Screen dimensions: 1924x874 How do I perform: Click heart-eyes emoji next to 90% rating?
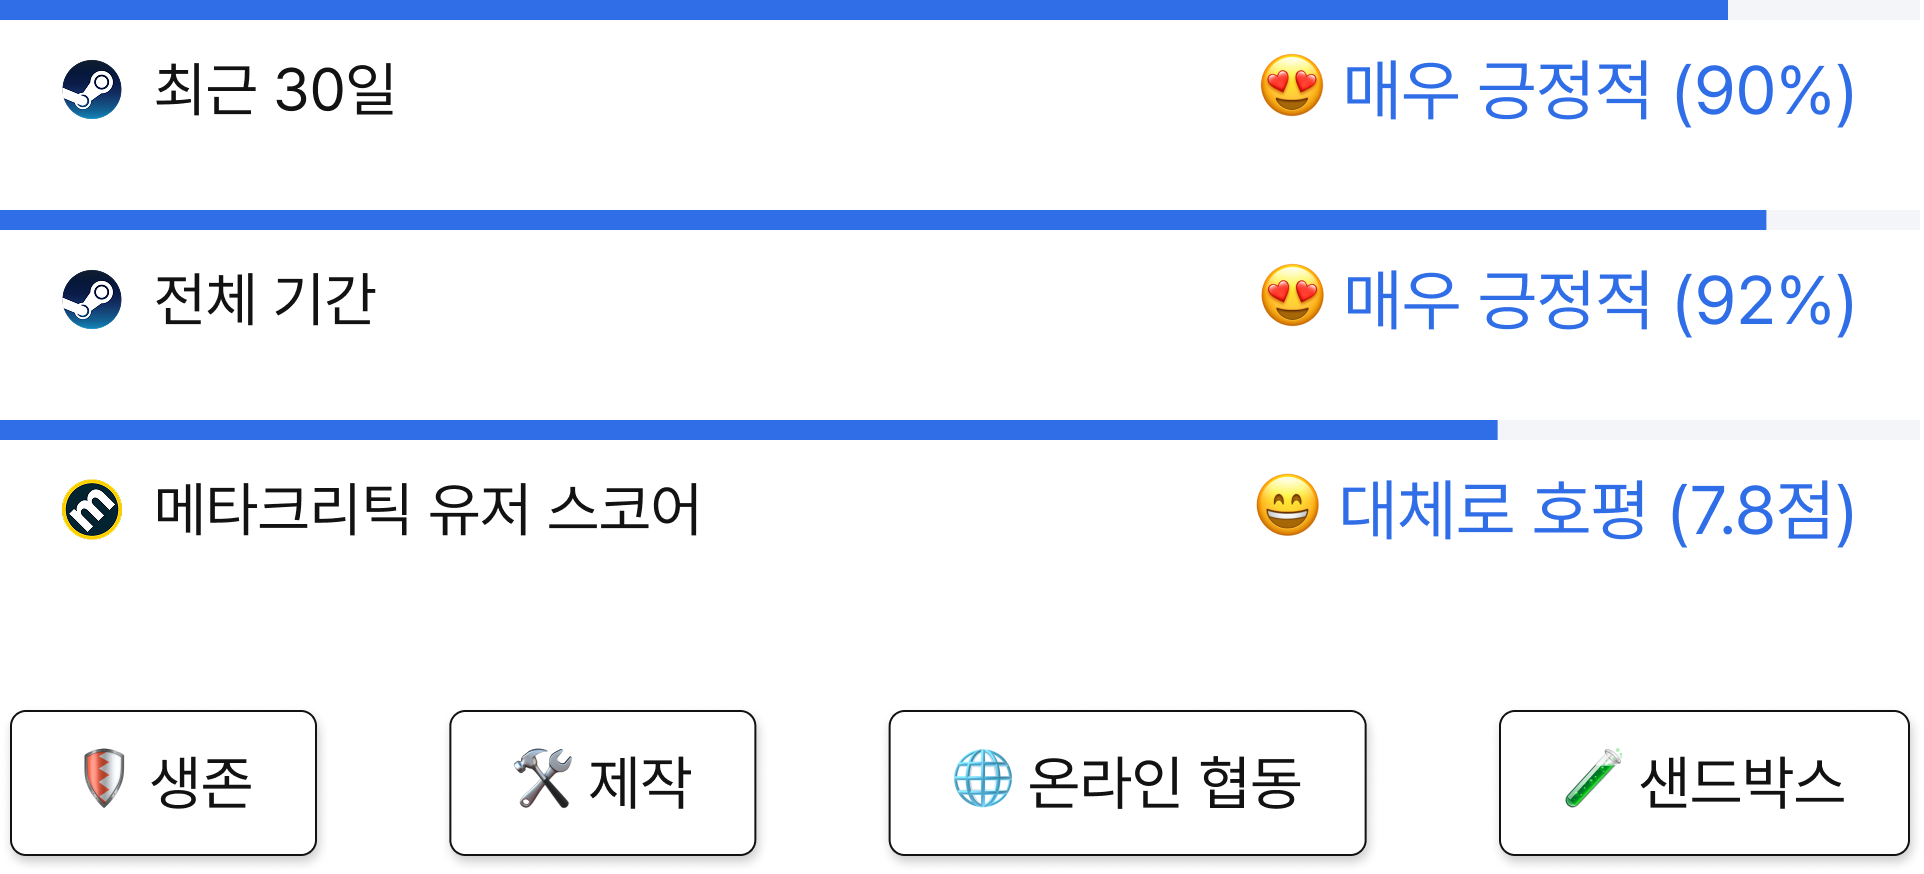[x=1291, y=86]
